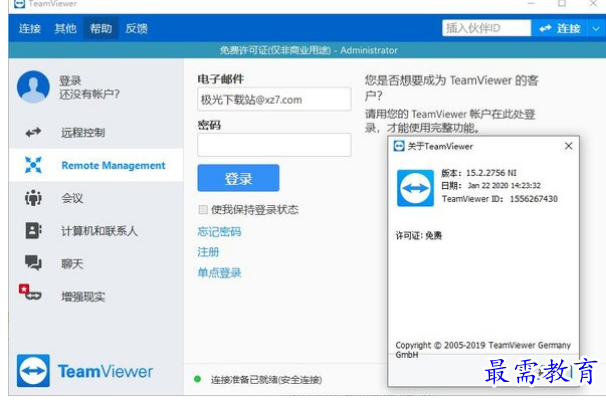Open the 远程控制 sidebar section
This screenshot has width=606, height=403.
pos(96,132)
